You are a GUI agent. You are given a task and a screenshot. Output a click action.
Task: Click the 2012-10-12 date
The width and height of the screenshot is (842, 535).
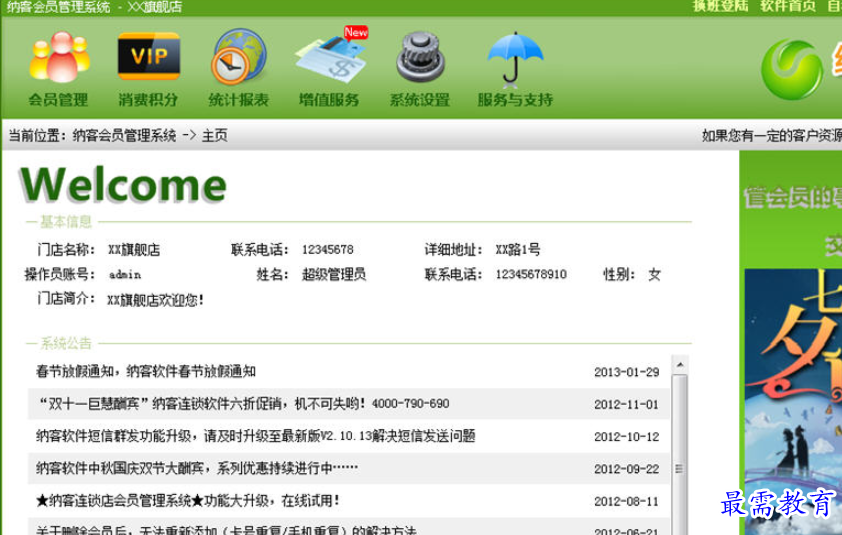click(627, 437)
